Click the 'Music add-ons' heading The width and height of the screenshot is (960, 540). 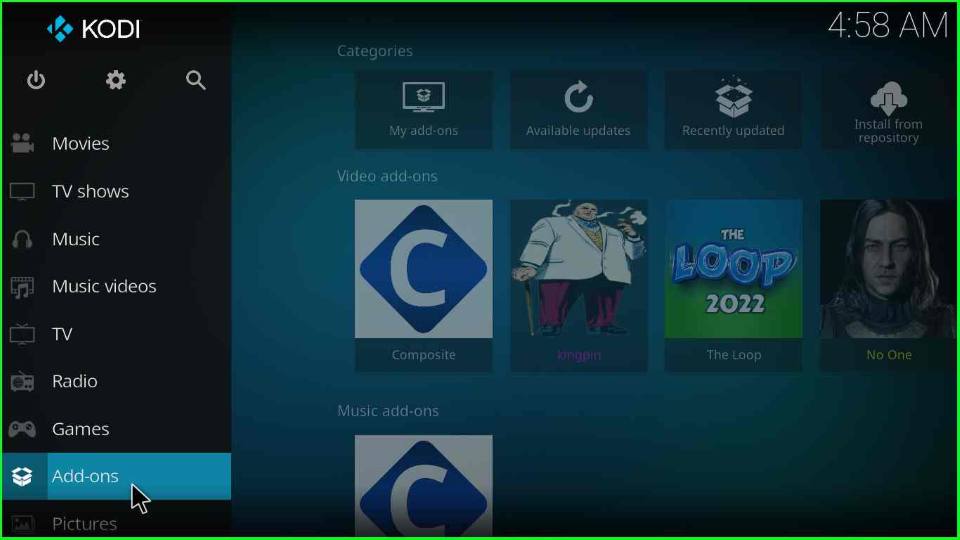click(x=388, y=411)
